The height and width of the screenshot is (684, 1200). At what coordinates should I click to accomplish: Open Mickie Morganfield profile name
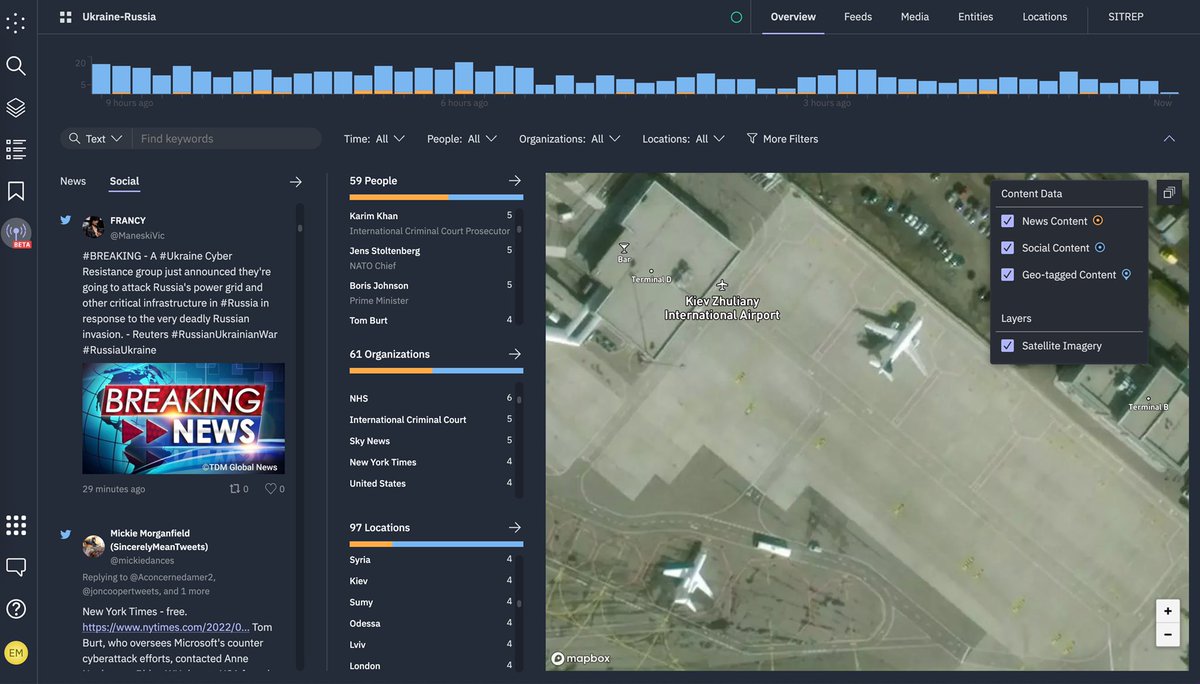pos(159,540)
